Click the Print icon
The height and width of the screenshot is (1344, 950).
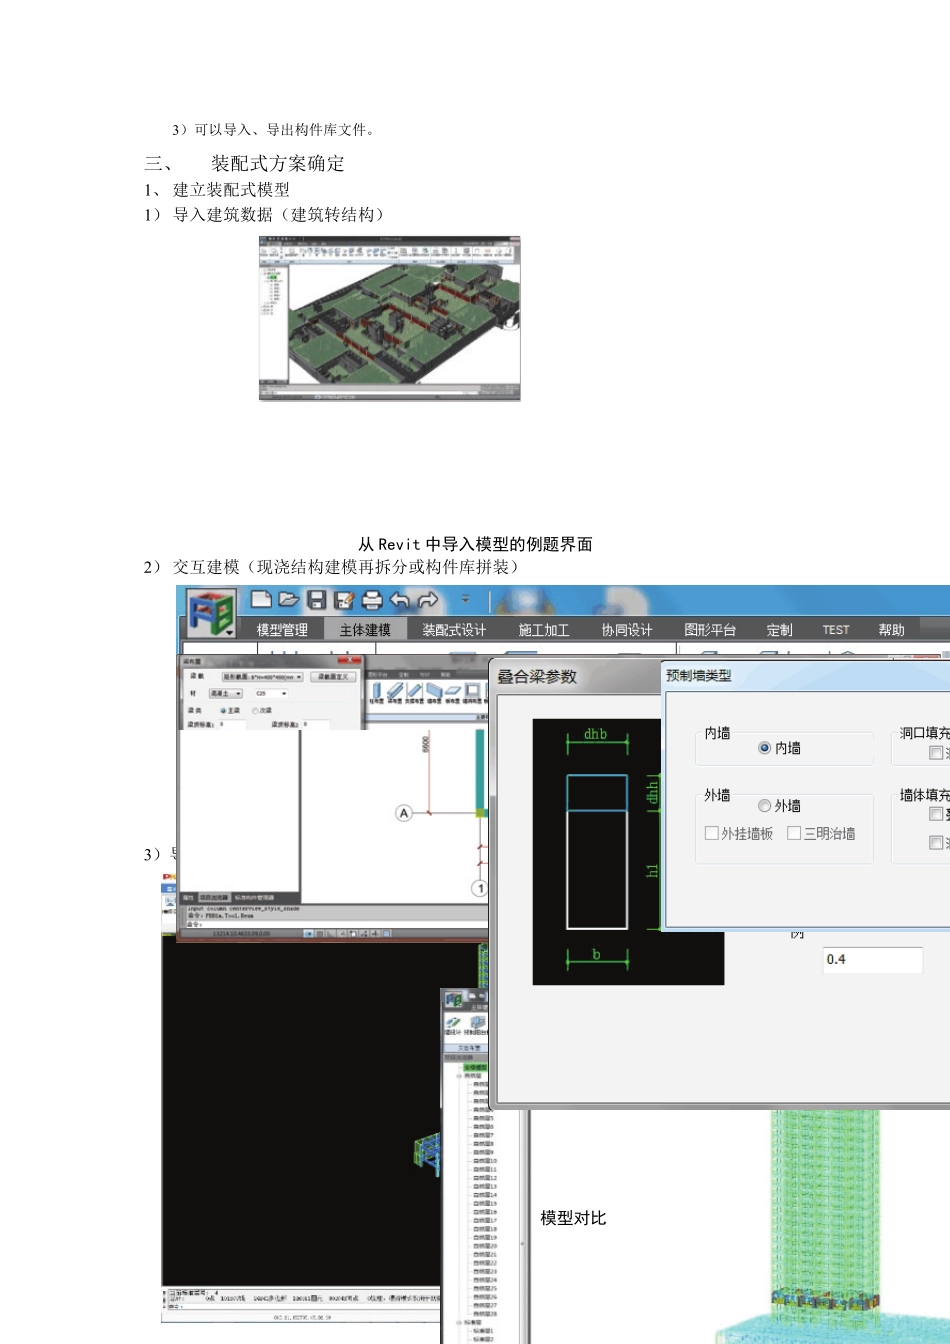click(x=372, y=599)
